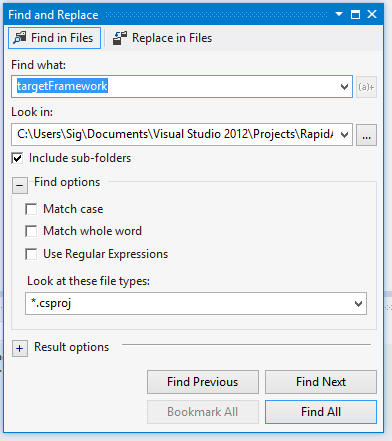
Task: Open the expression builder (a)+ button
Action: click(366, 87)
